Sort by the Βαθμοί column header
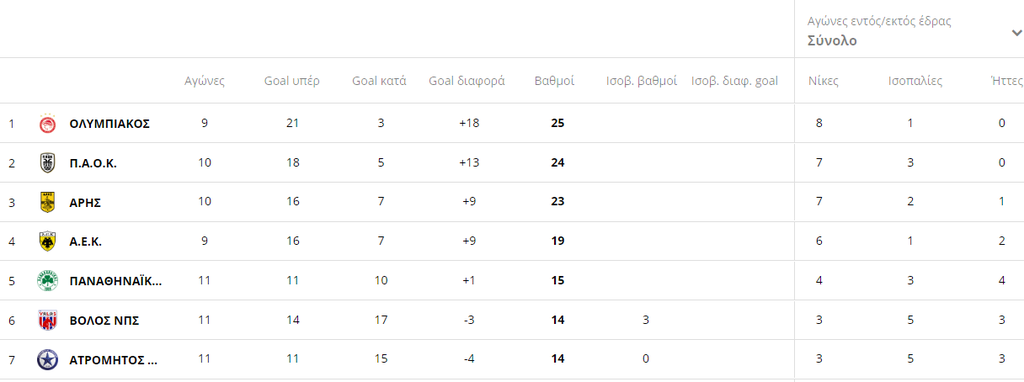The width and height of the screenshot is (1024, 382). [554, 82]
